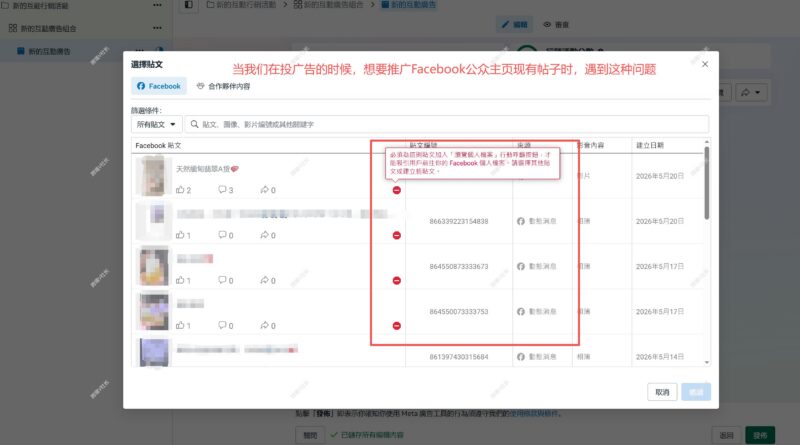Switch to the review tab with eye icon
The height and width of the screenshot is (445, 800).
click(556, 24)
